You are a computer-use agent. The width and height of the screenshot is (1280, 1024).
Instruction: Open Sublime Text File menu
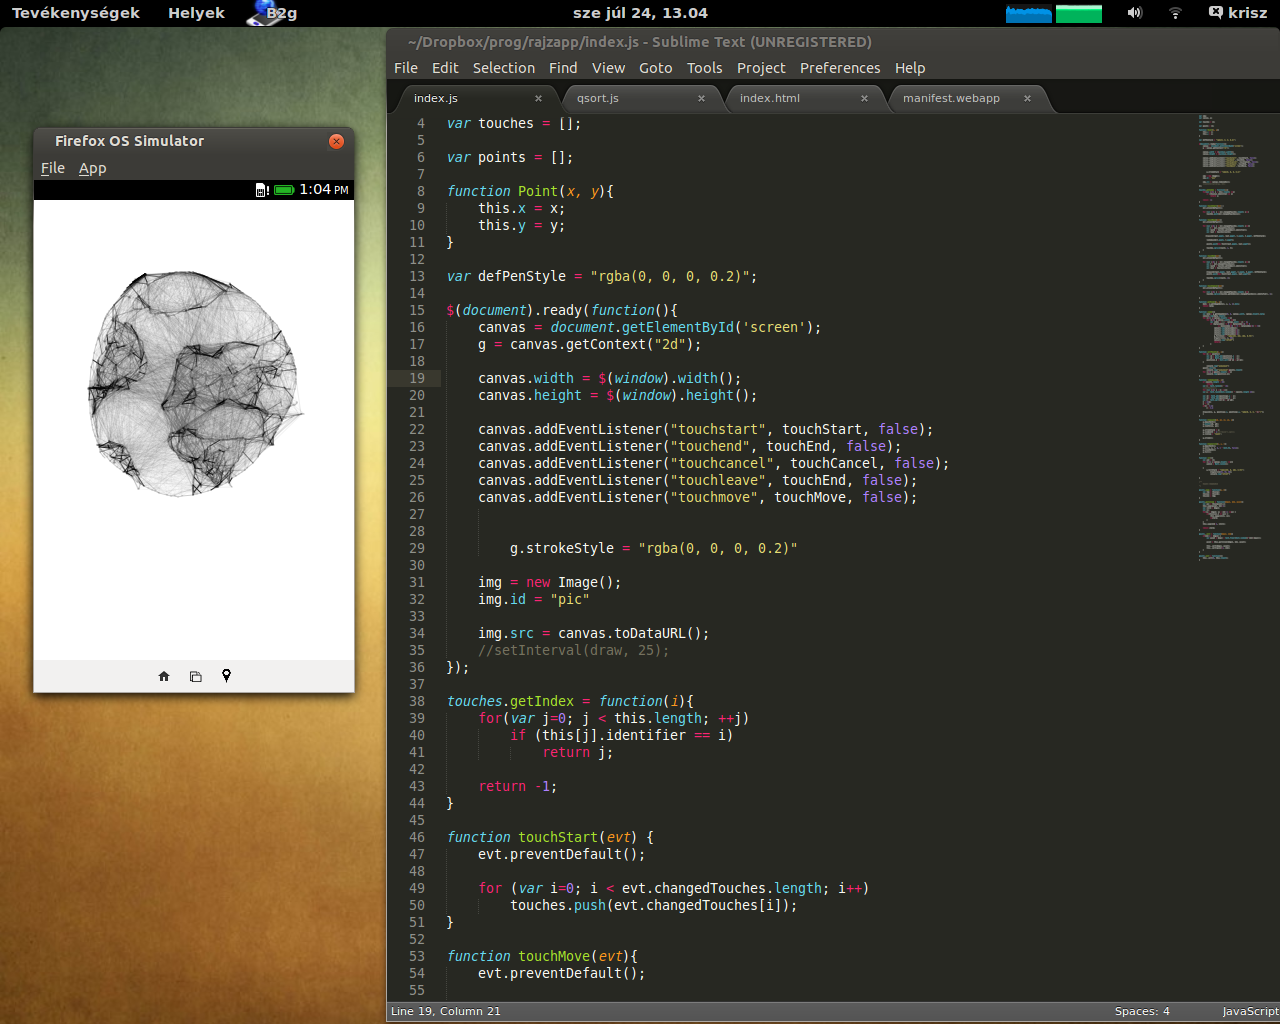click(x=406, y=68)
